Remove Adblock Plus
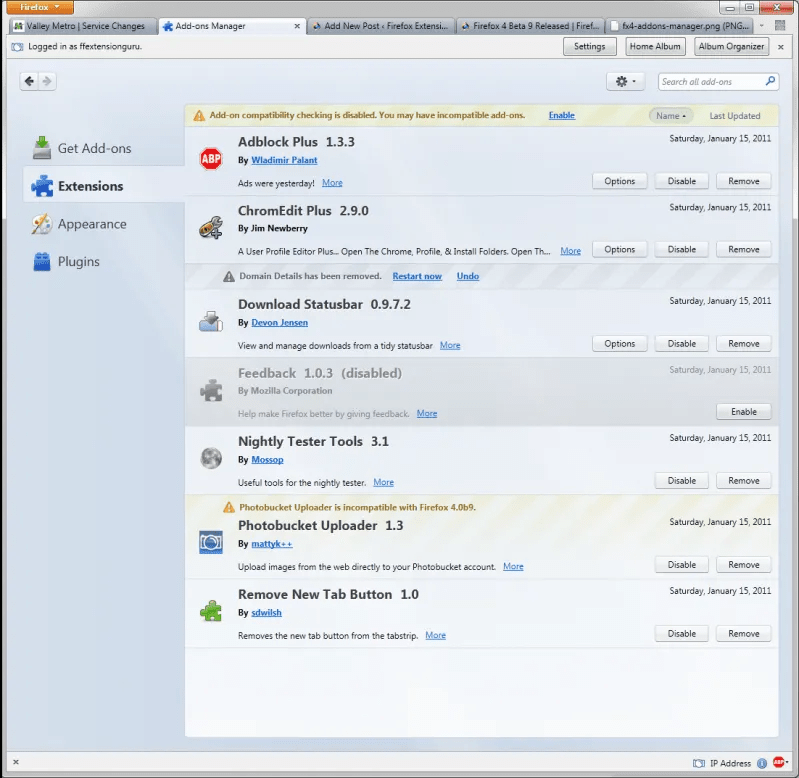 [x=743, y=181]
